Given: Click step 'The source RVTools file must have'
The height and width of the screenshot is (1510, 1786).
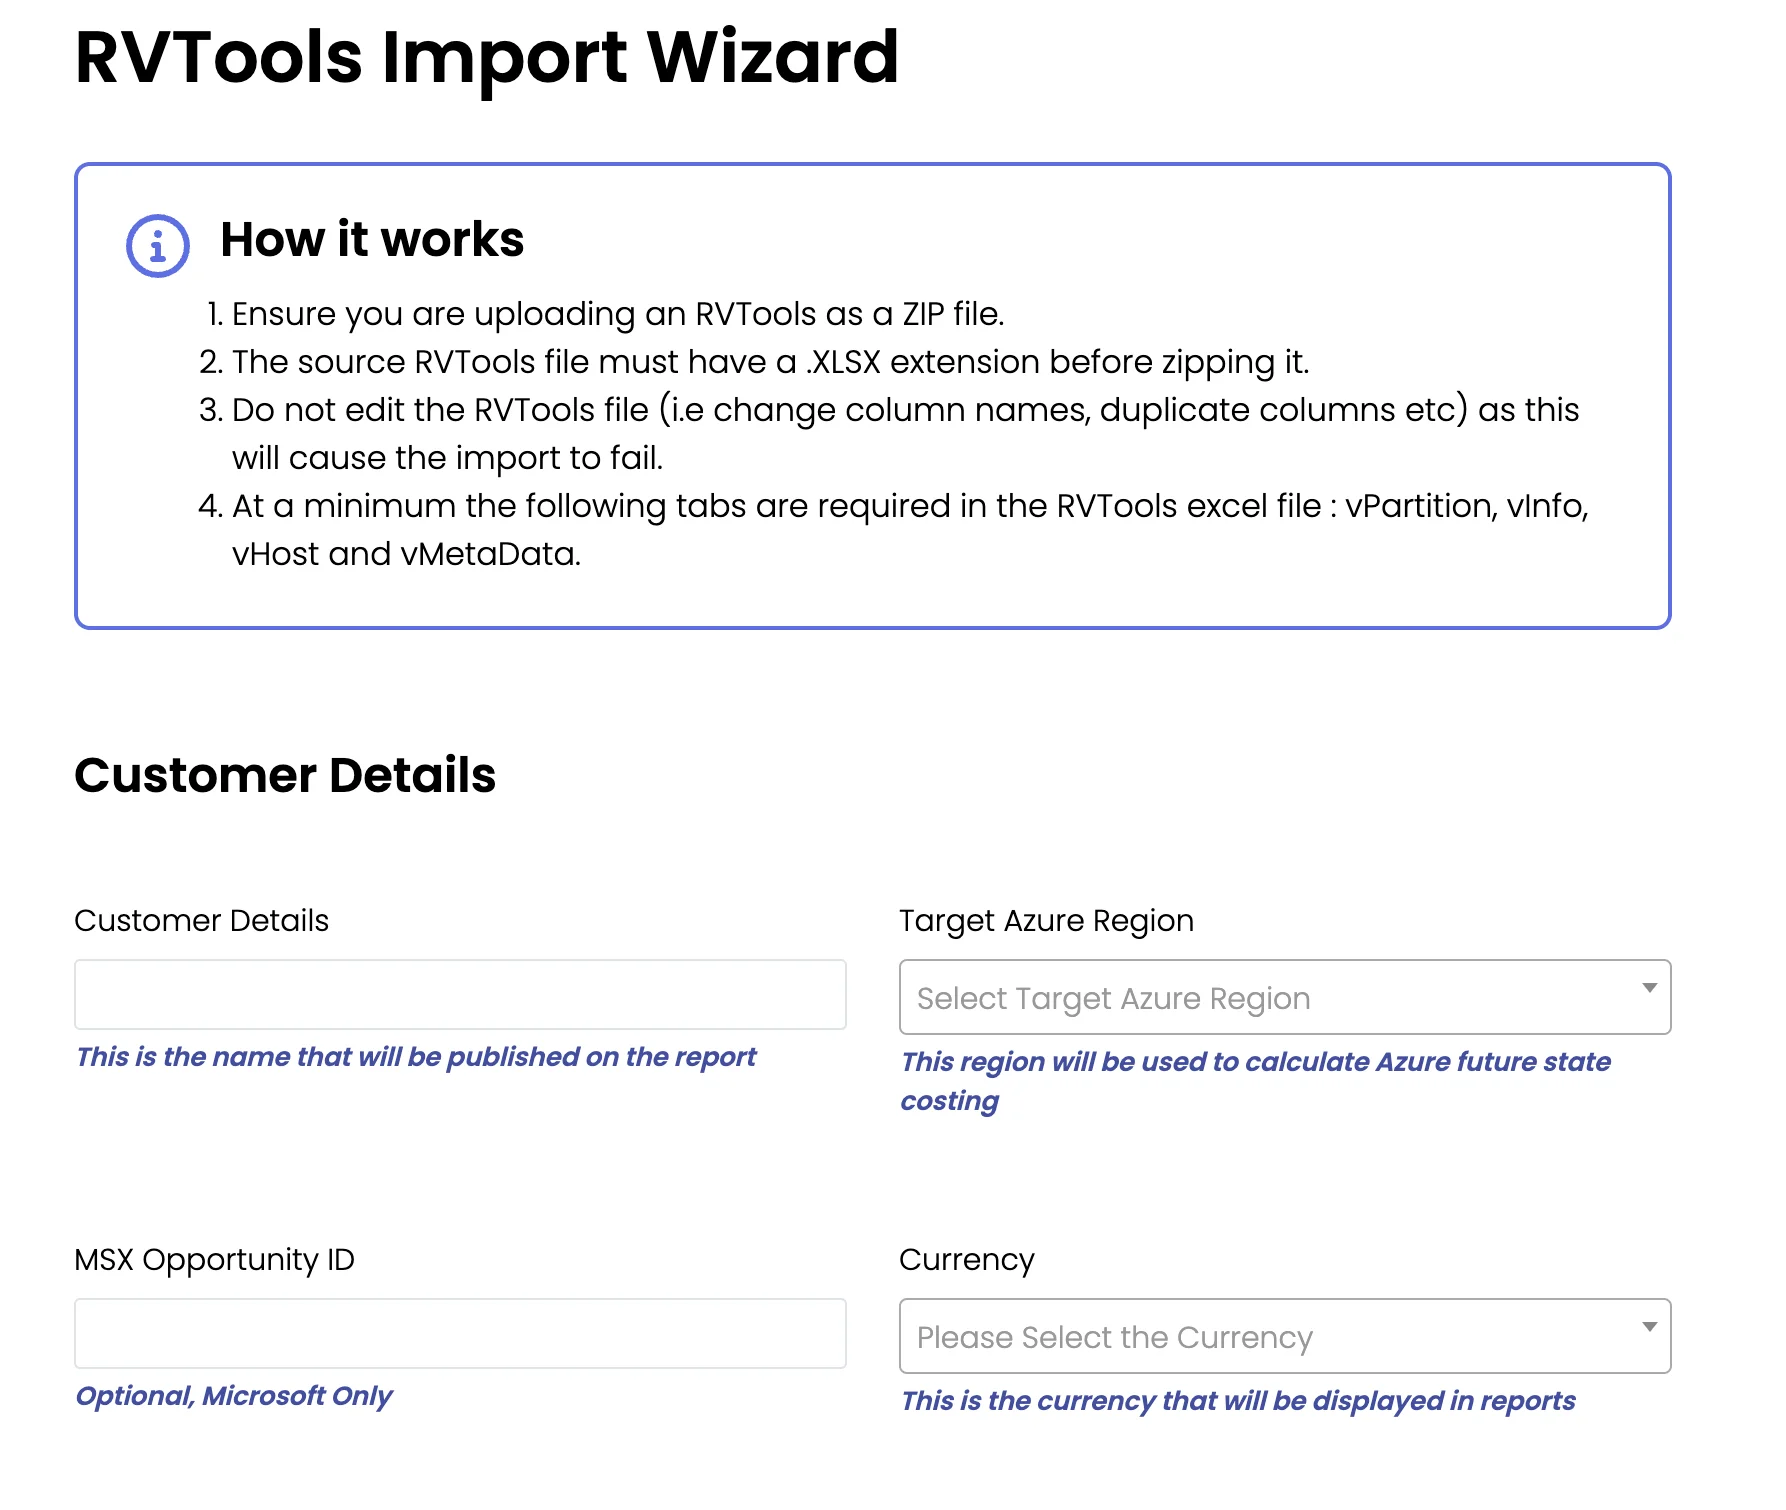Looking at the screenshot, I should coord(770,362).
